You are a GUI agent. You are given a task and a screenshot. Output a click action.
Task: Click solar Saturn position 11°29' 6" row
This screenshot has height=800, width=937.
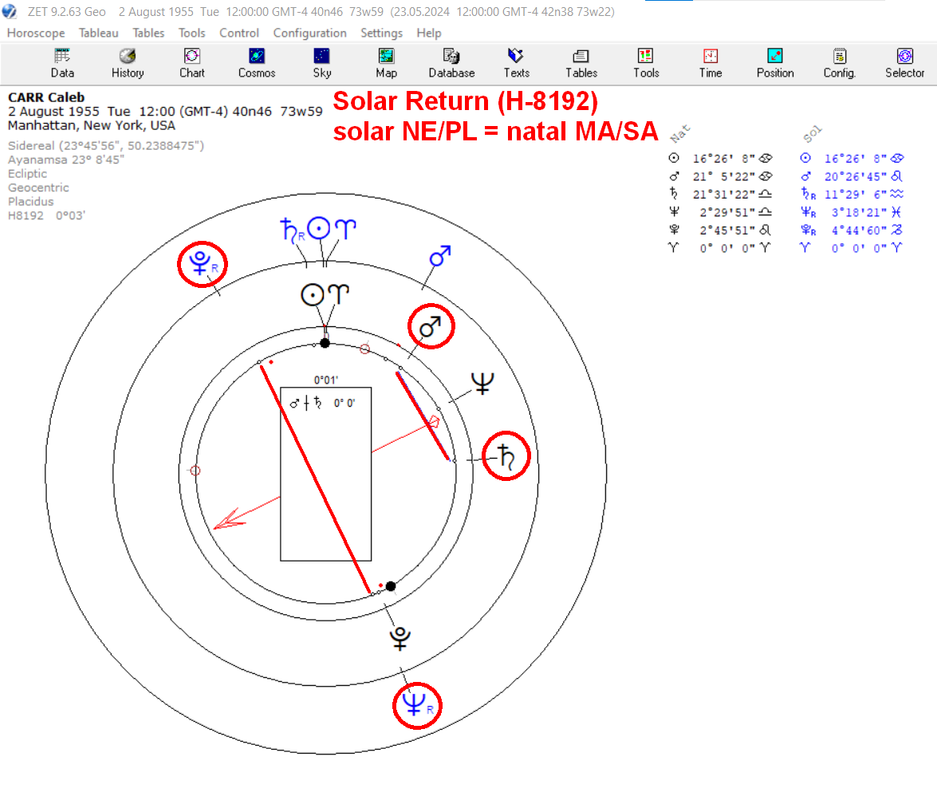[x=852, y=194]
